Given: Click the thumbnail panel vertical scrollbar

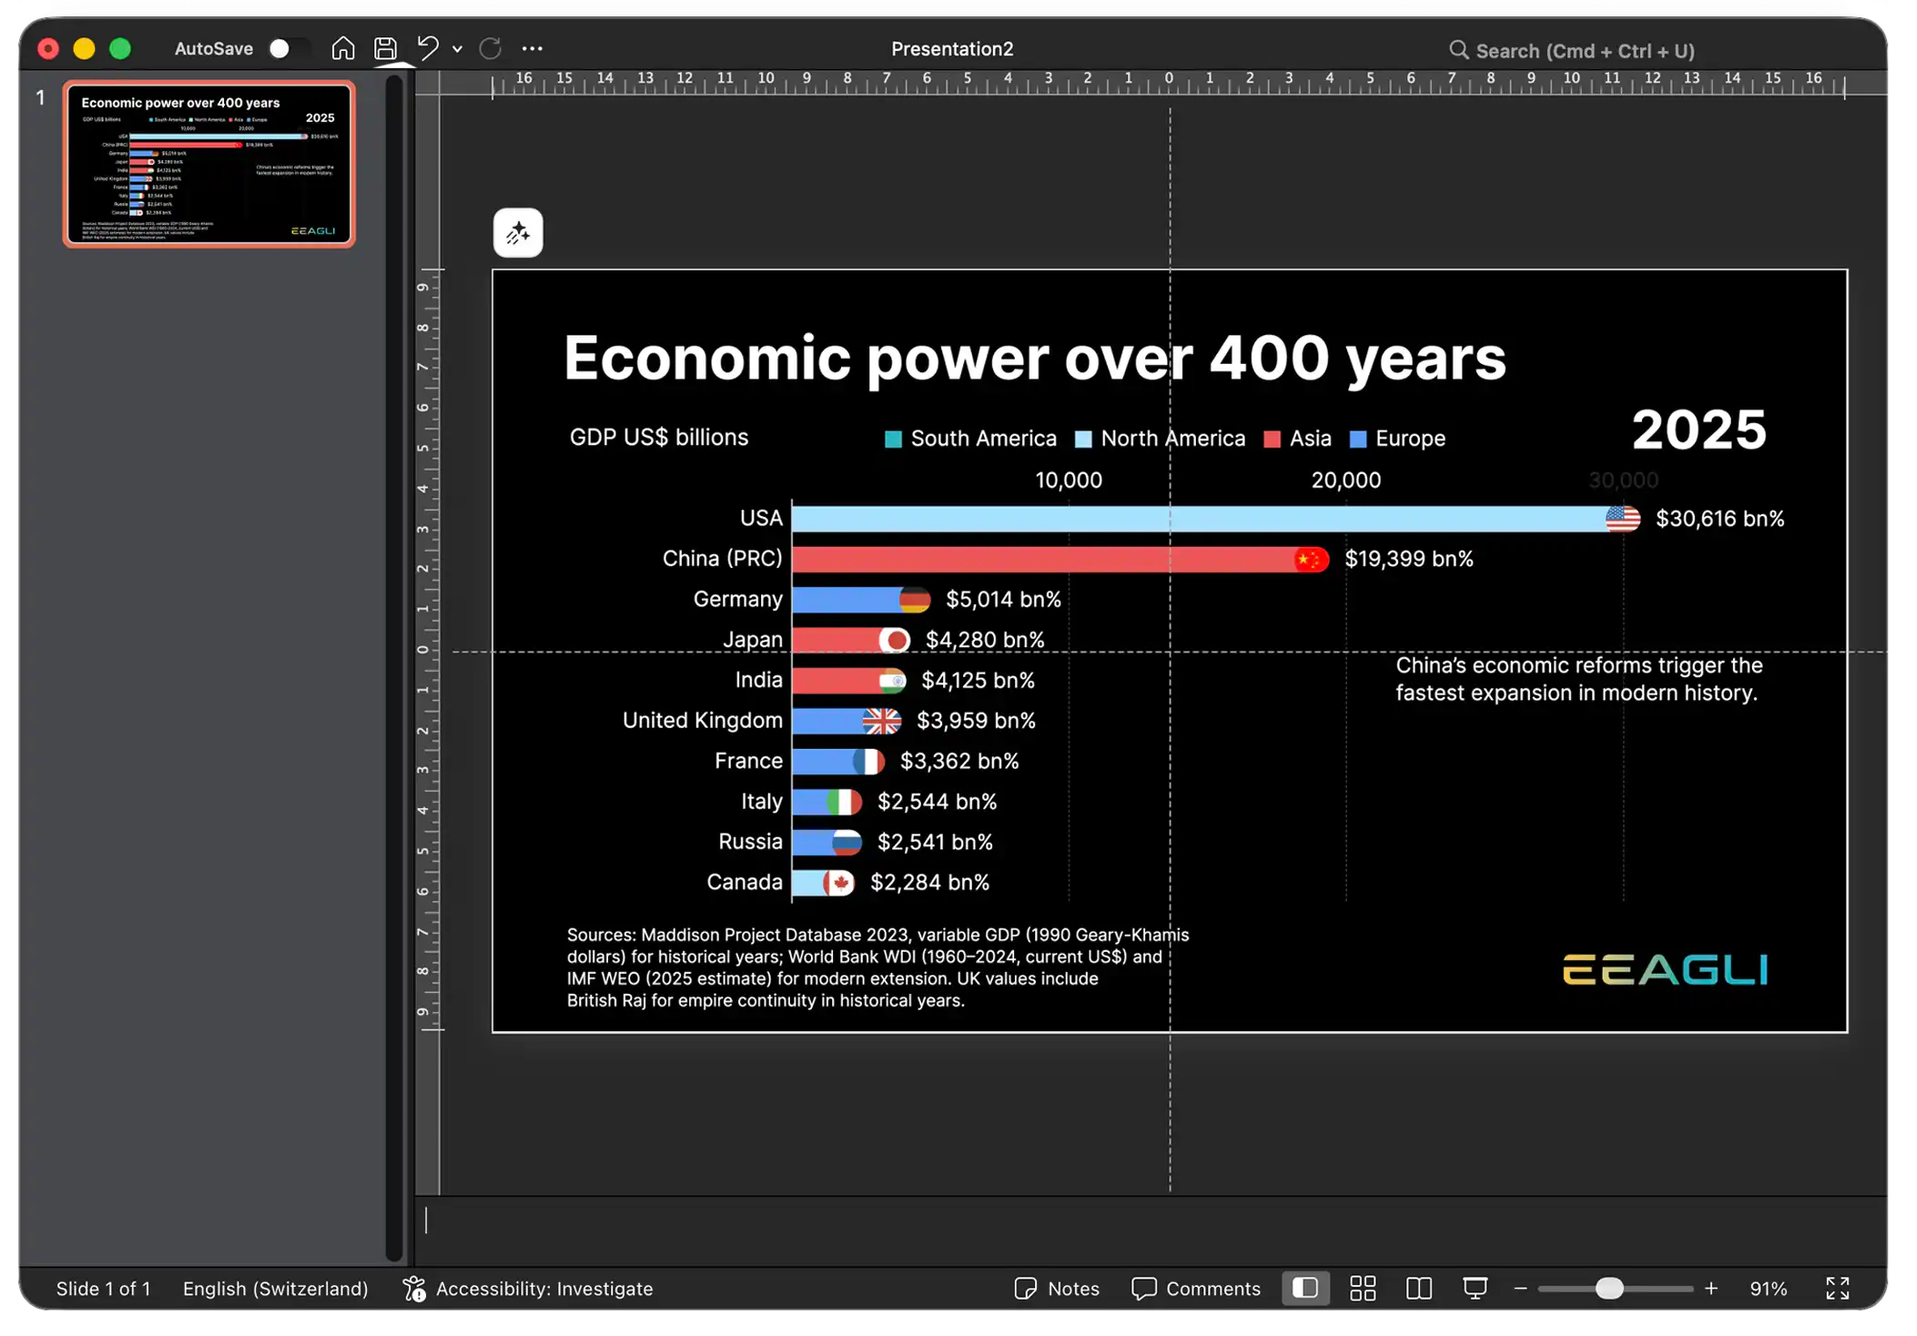Looking at the screenshot, I should [395, 668].
